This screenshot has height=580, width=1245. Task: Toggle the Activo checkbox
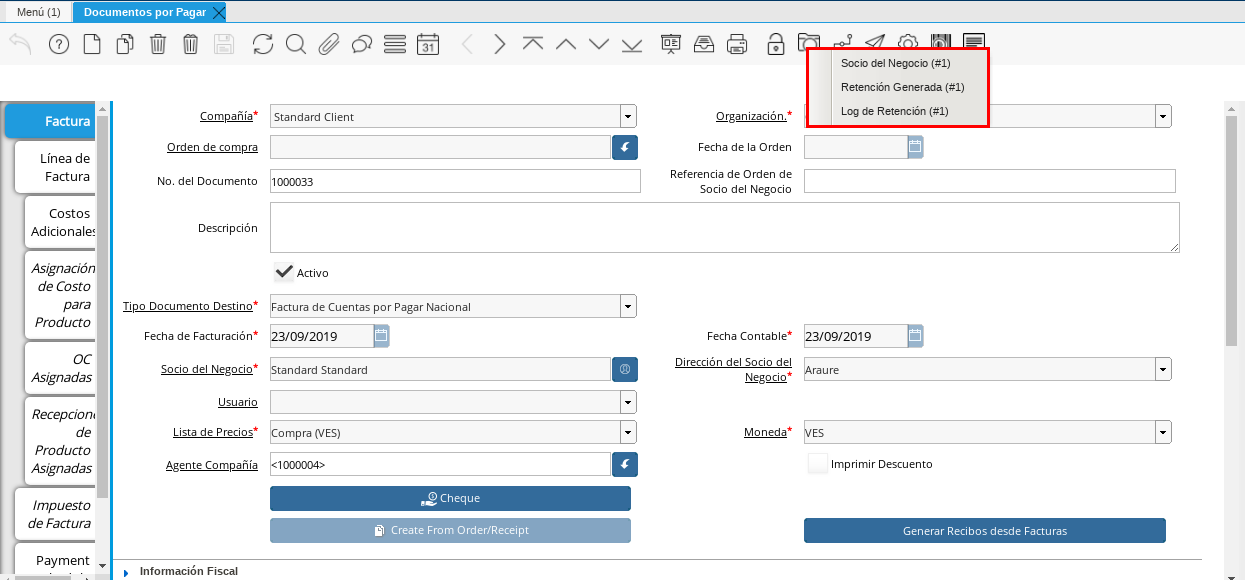(x=284, y=272)
